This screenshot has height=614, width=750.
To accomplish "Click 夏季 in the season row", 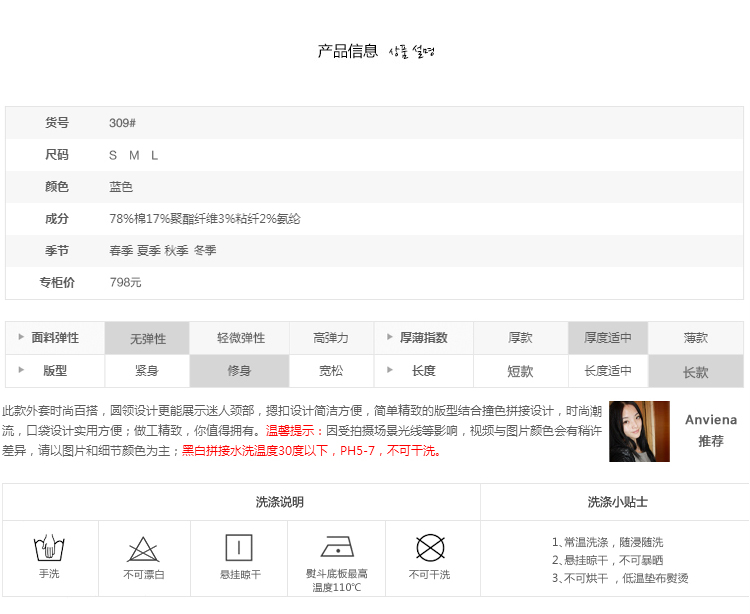I will 149,250.
